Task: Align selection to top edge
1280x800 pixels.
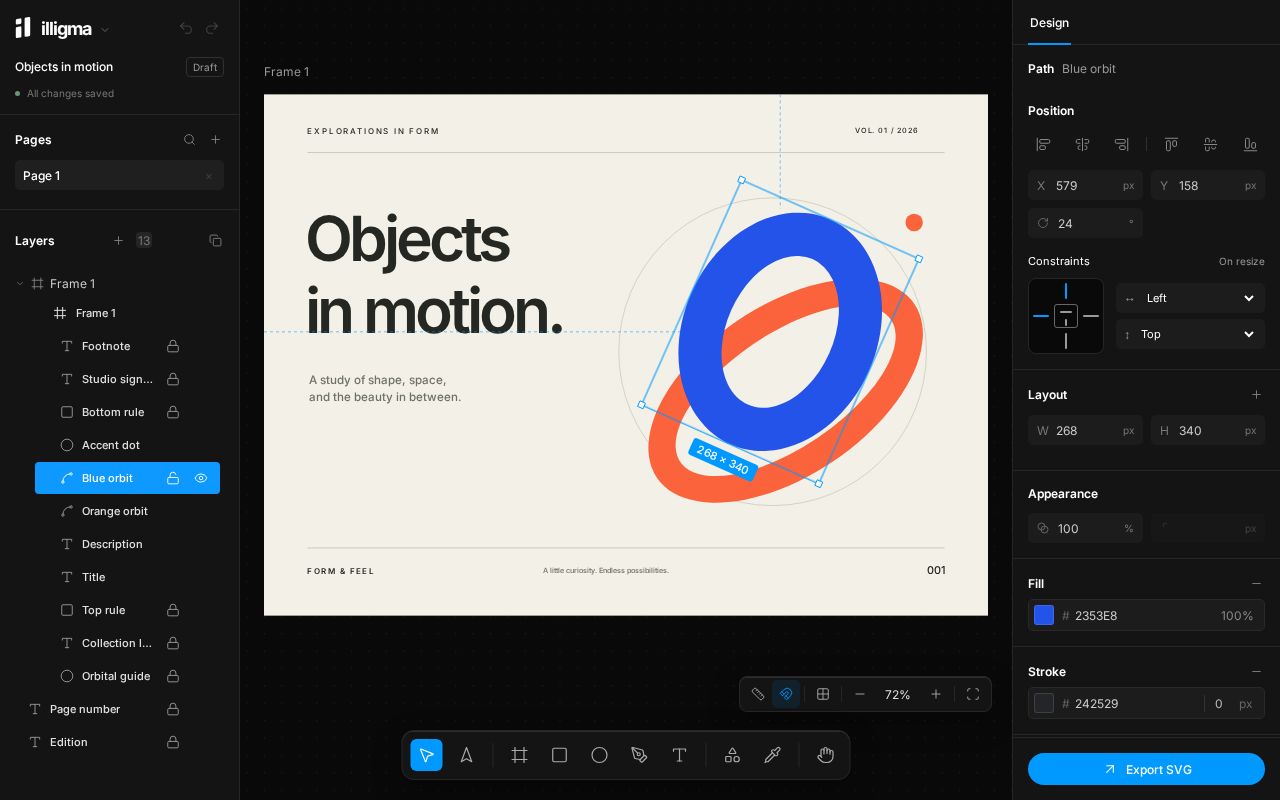Action: click(x=1171, y=145)
